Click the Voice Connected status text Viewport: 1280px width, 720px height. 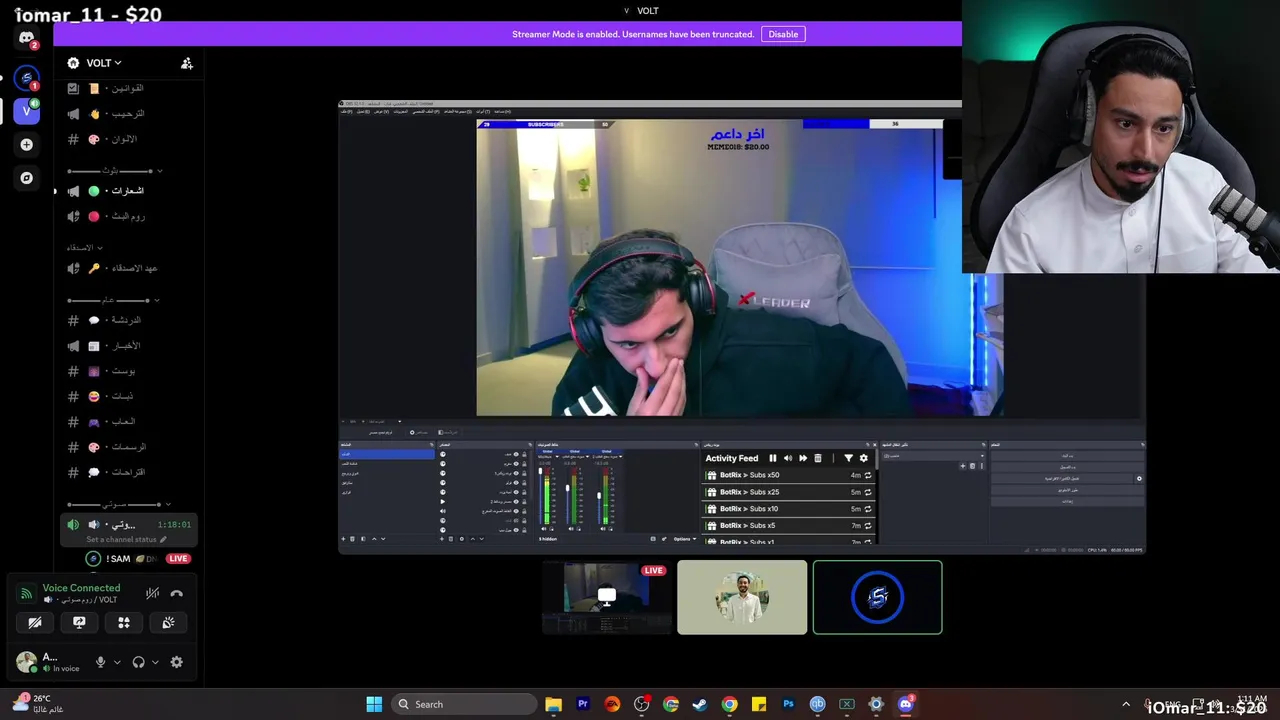(81, 588)
